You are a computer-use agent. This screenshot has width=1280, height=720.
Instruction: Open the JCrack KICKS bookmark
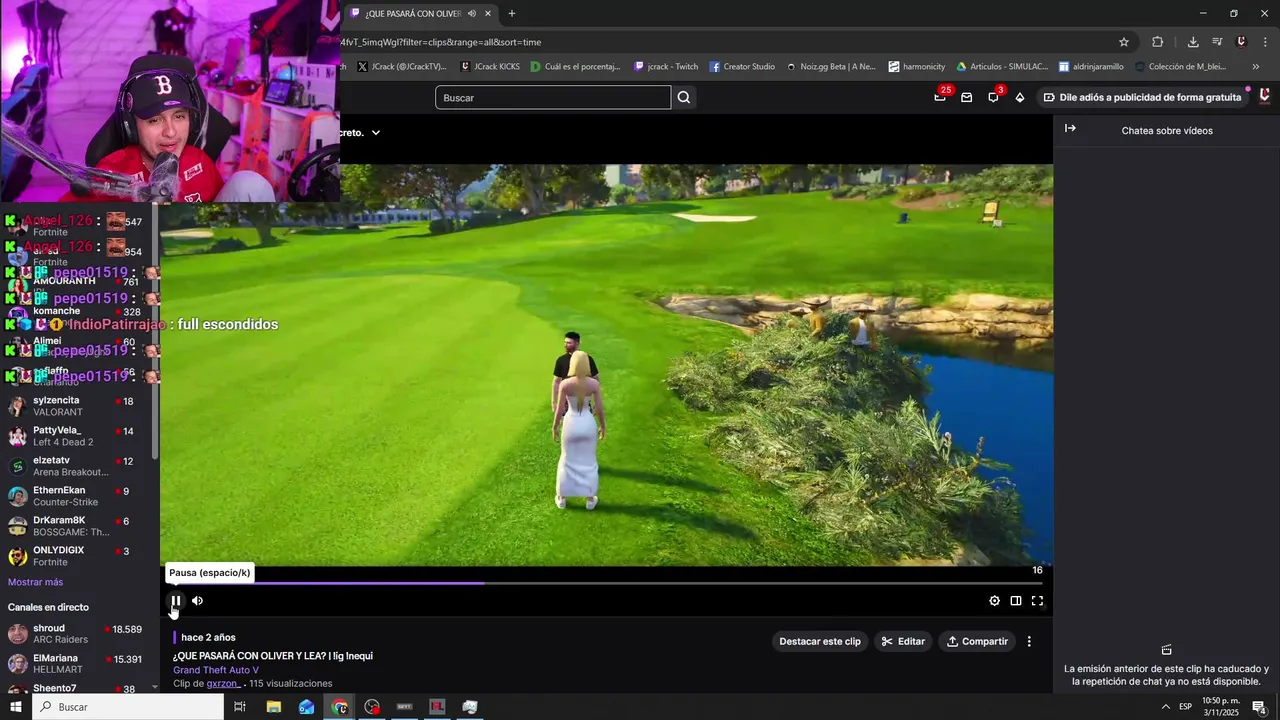pyautogui.click(x=490, y=67)
